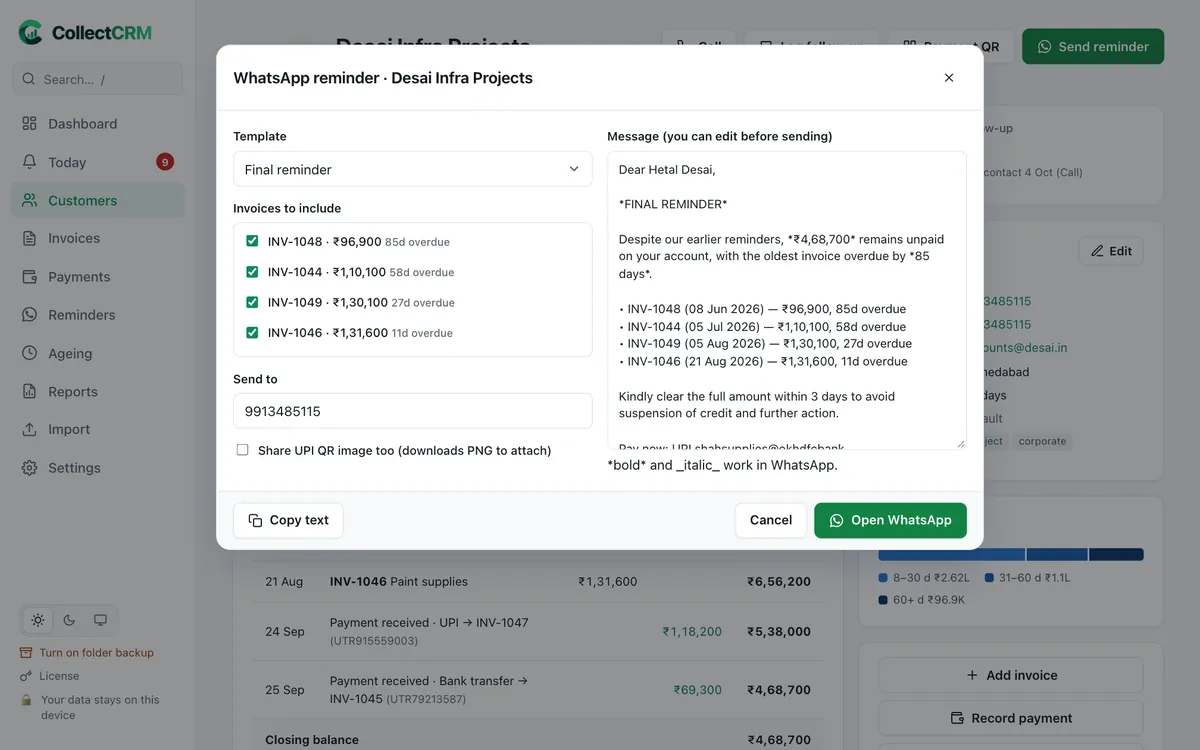This screenshot has width=1200, height=750.
Task: Click inside the Message text area
Action: point(787,300)
